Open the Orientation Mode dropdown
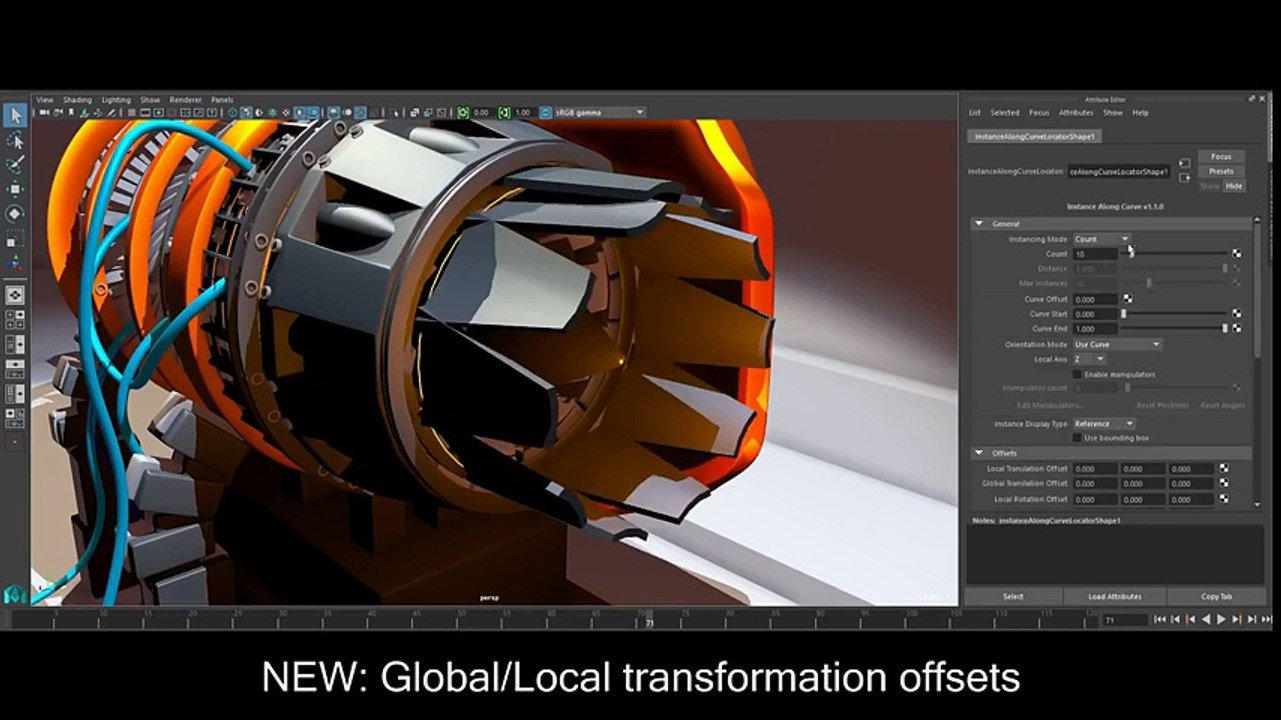This screenshot has height=720, width=1281. 1117,344
